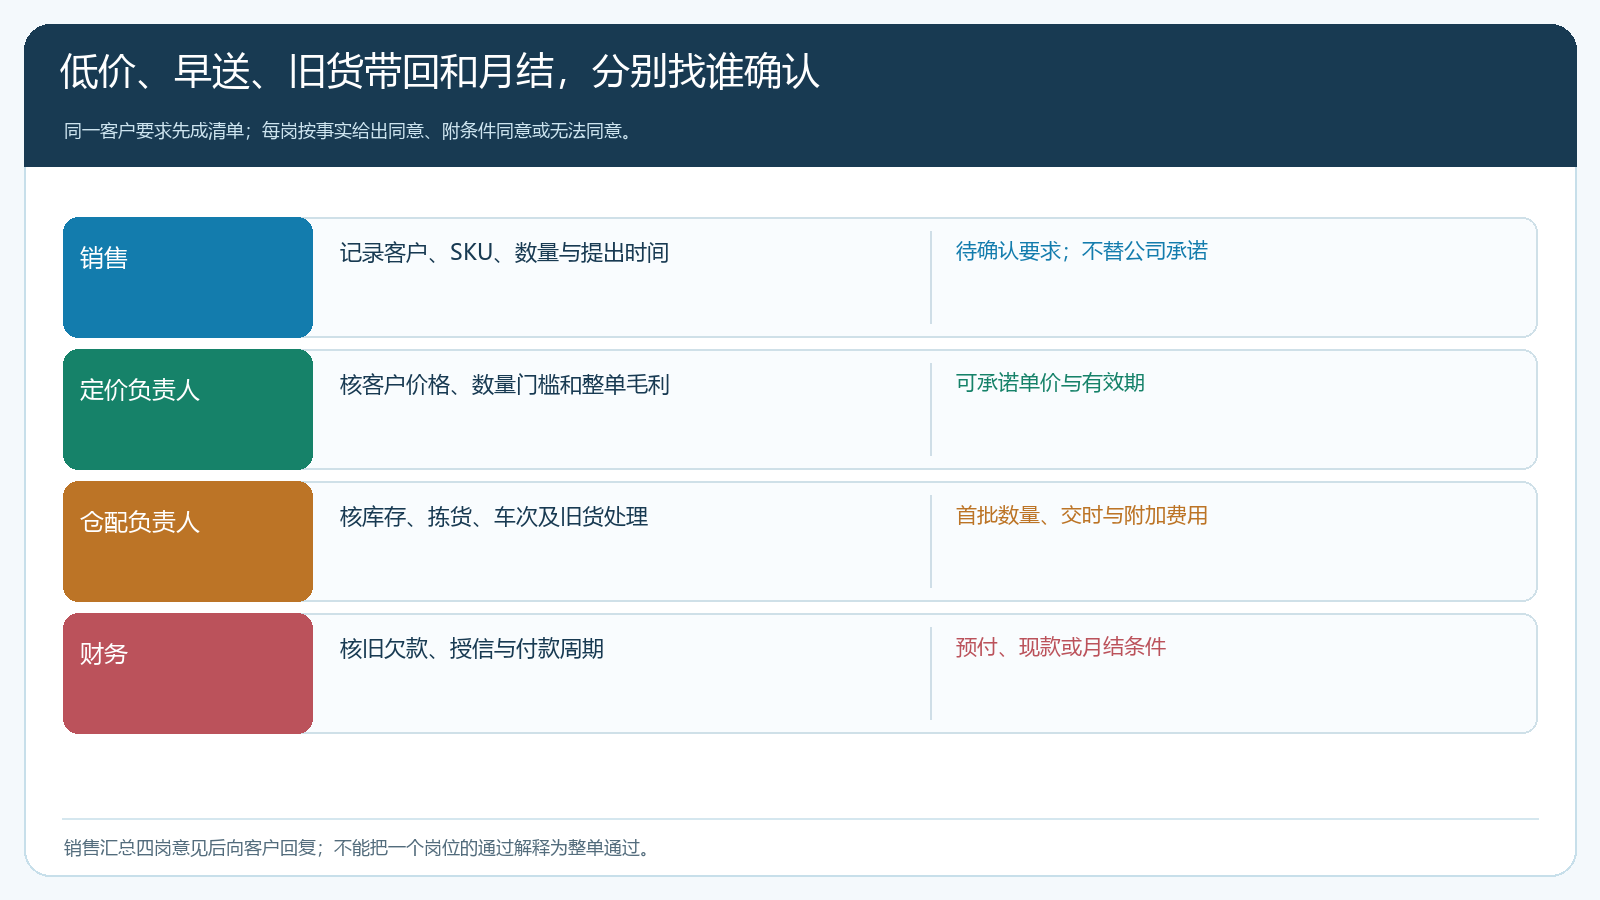
Task: Select text 核库存、拣货、车次及旧货处理
Action: pos(494,517)
